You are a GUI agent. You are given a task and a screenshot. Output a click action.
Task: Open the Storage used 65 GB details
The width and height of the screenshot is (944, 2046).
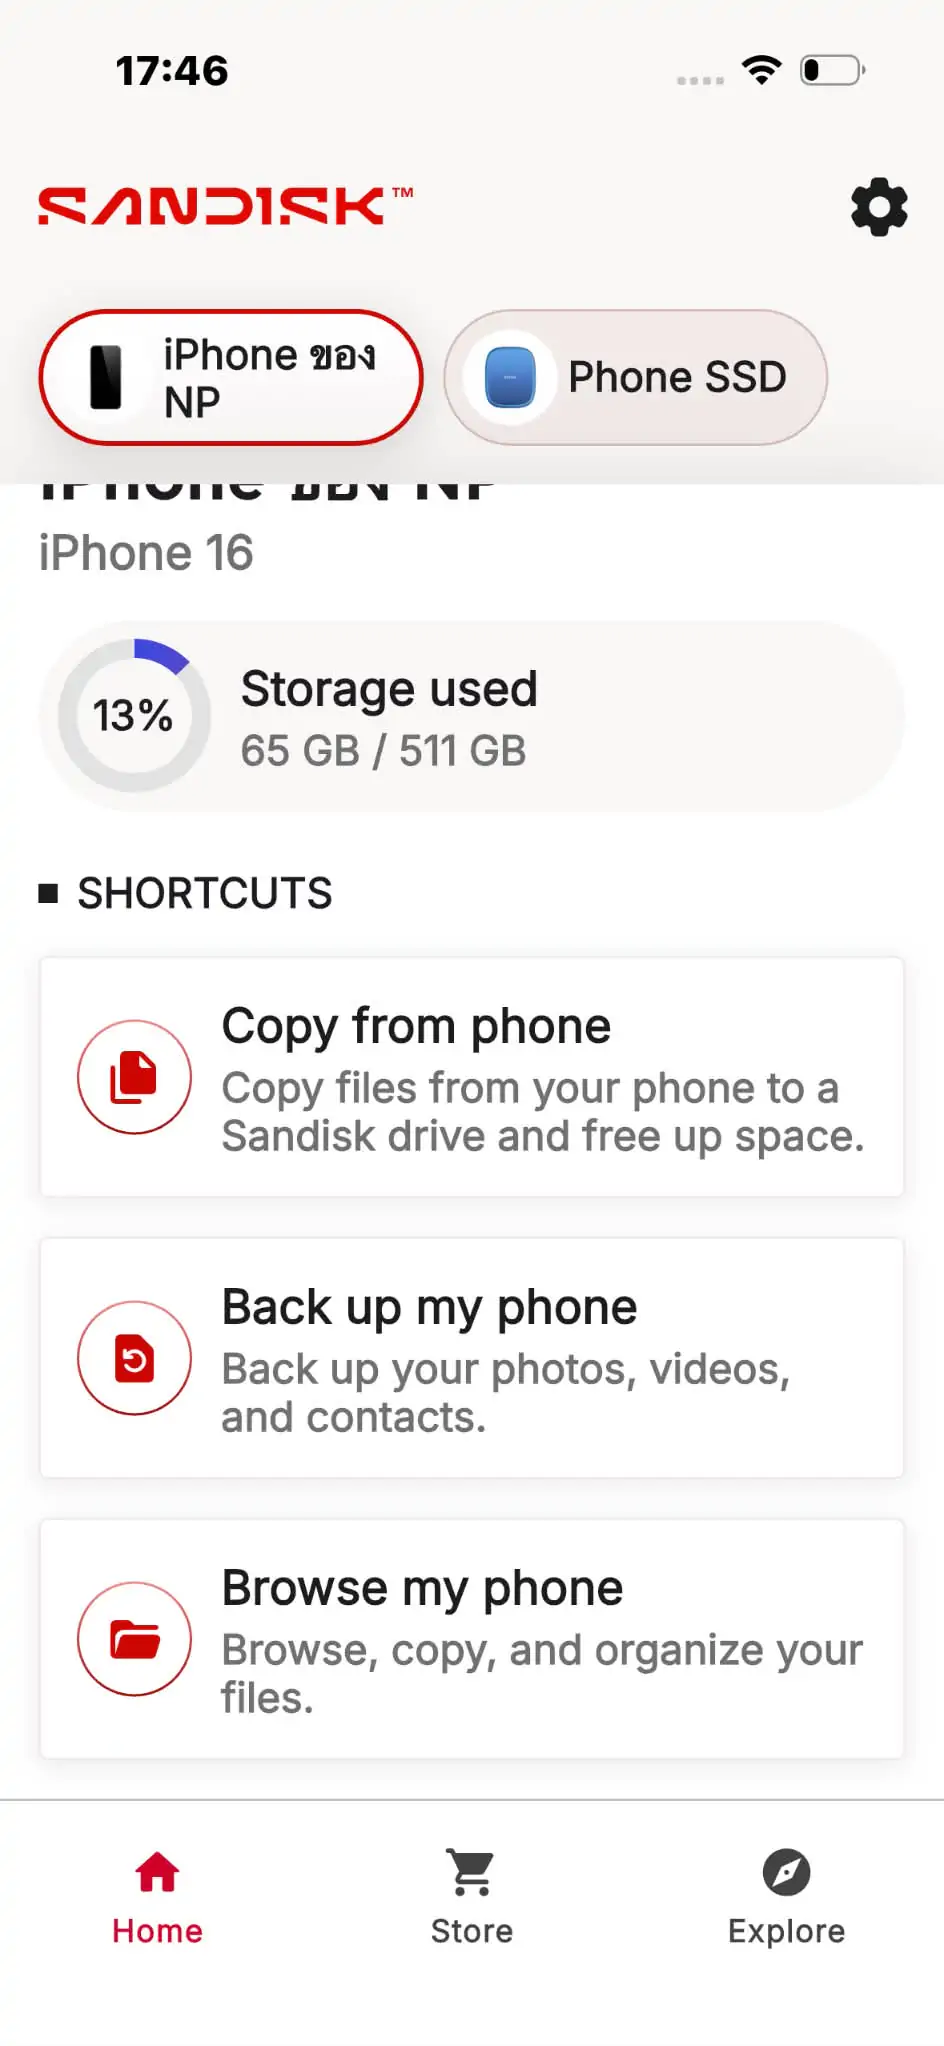coord(389,717)
